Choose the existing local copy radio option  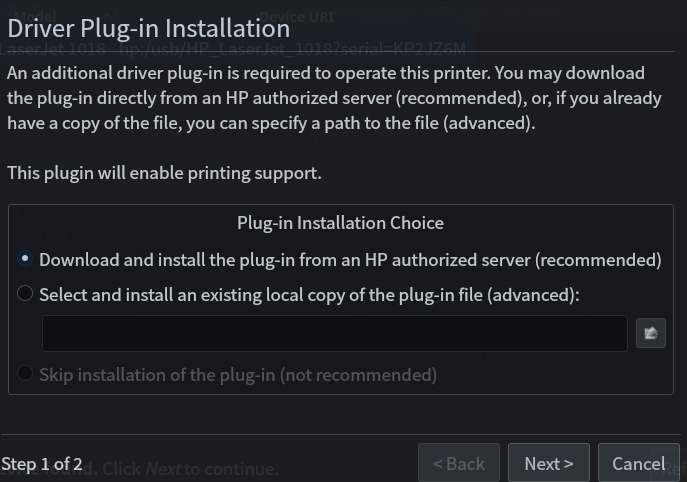coord(25,294)
